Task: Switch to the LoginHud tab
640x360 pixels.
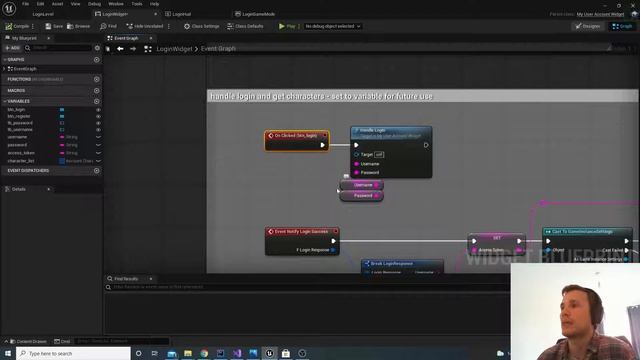Action: tap(178, 14)
